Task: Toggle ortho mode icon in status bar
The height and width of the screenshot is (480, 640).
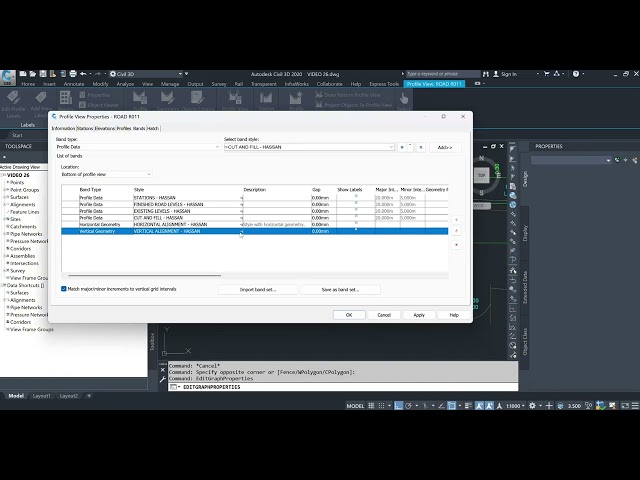Action: (398, 405)
